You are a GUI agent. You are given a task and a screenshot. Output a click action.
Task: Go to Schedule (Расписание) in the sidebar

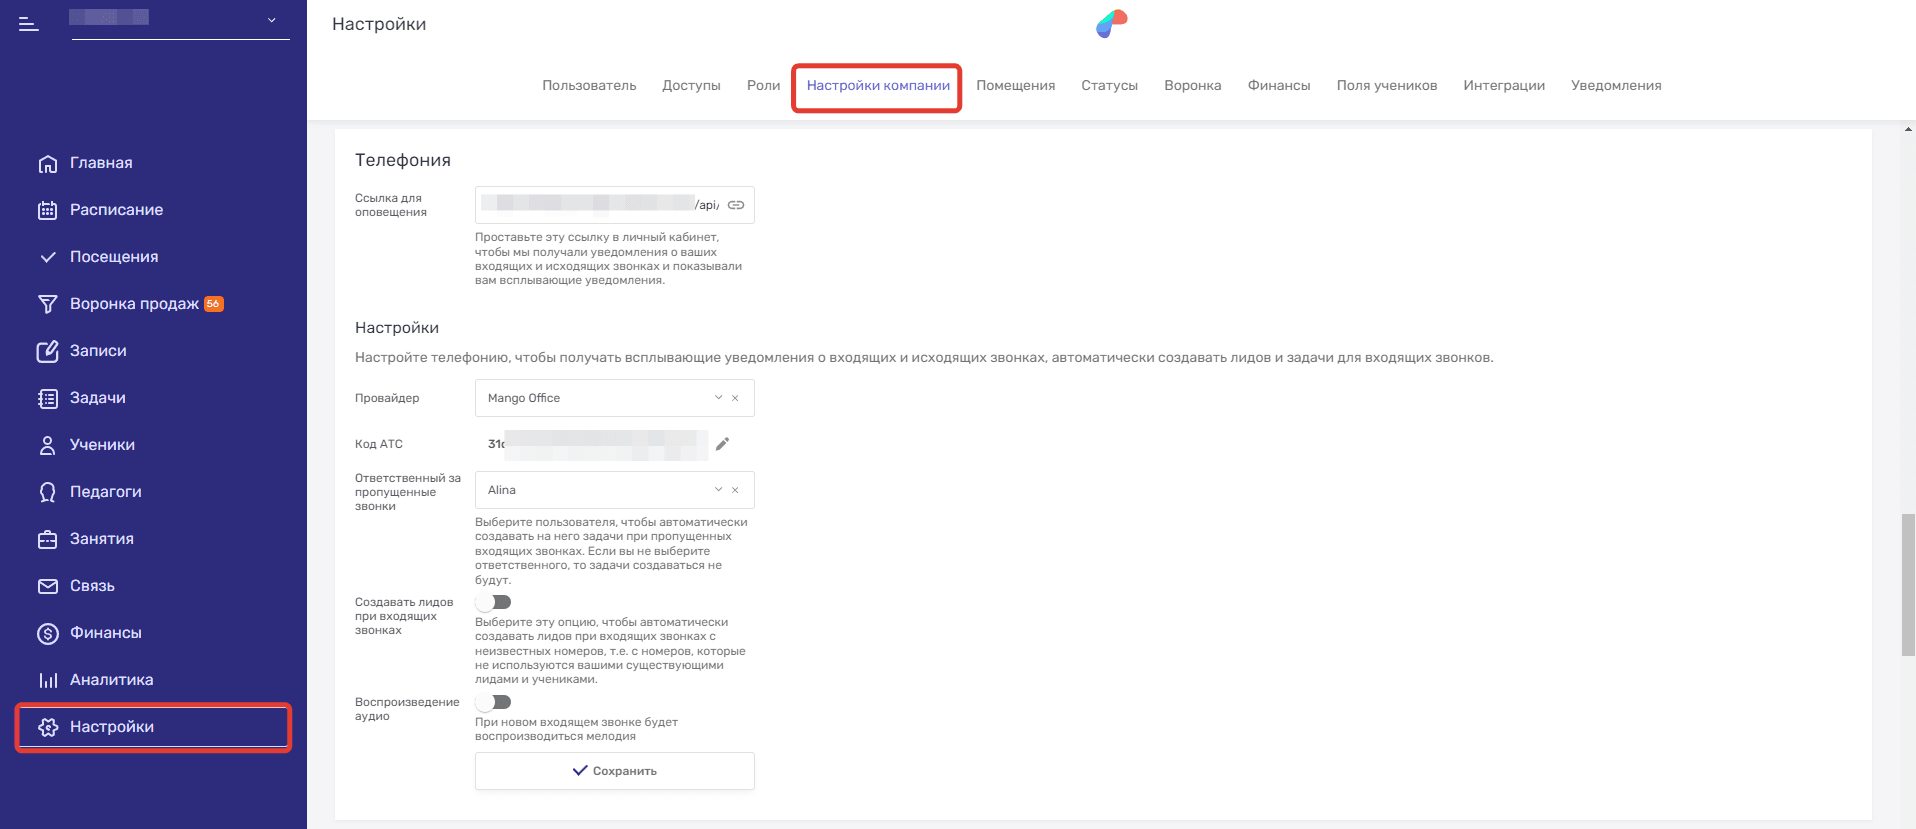pos(116,210)
